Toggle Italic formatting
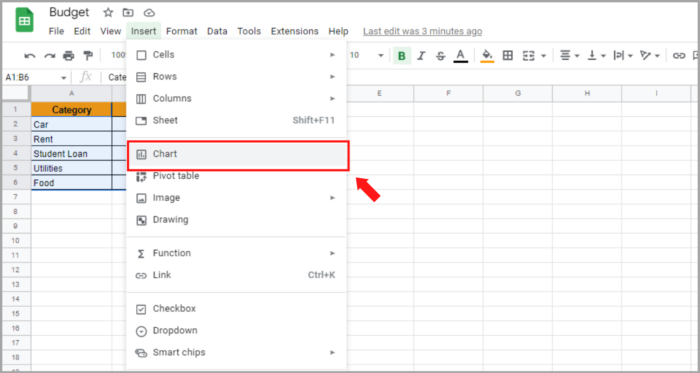Image resolution: width=700 pixels, height=373 pixels. point(421,56)
